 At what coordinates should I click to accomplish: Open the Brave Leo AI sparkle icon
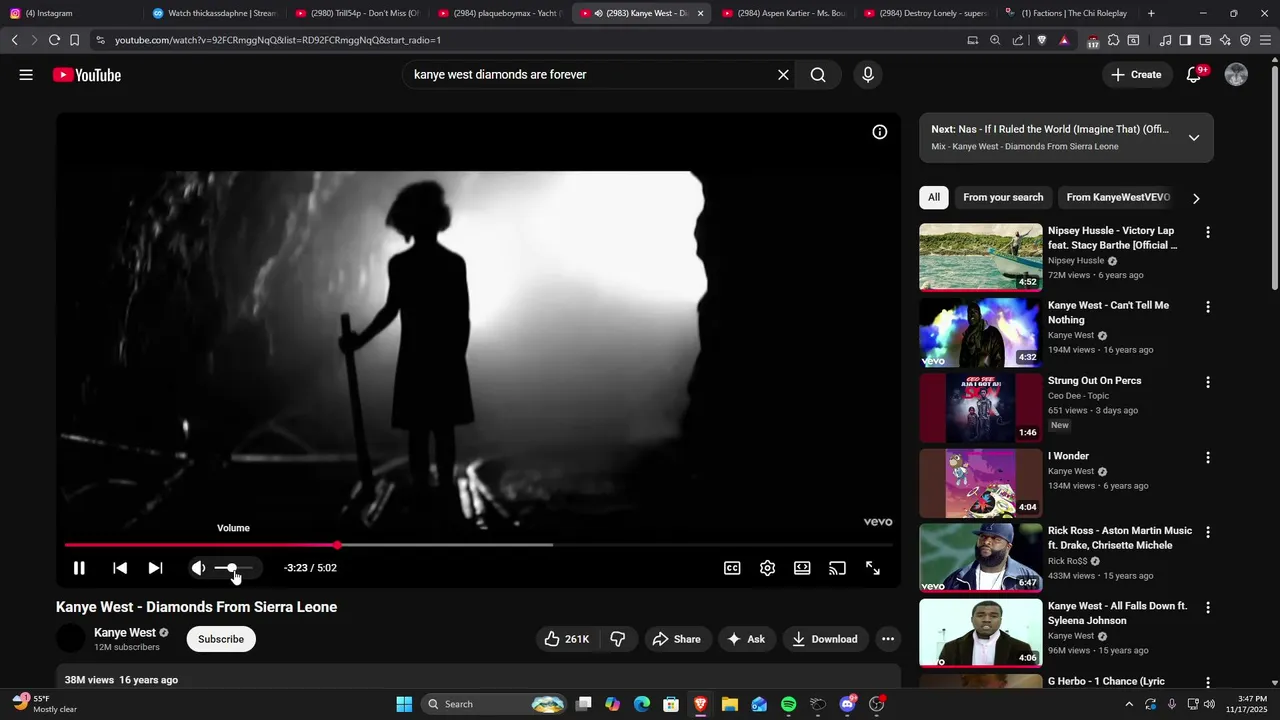pos(1225,40)
